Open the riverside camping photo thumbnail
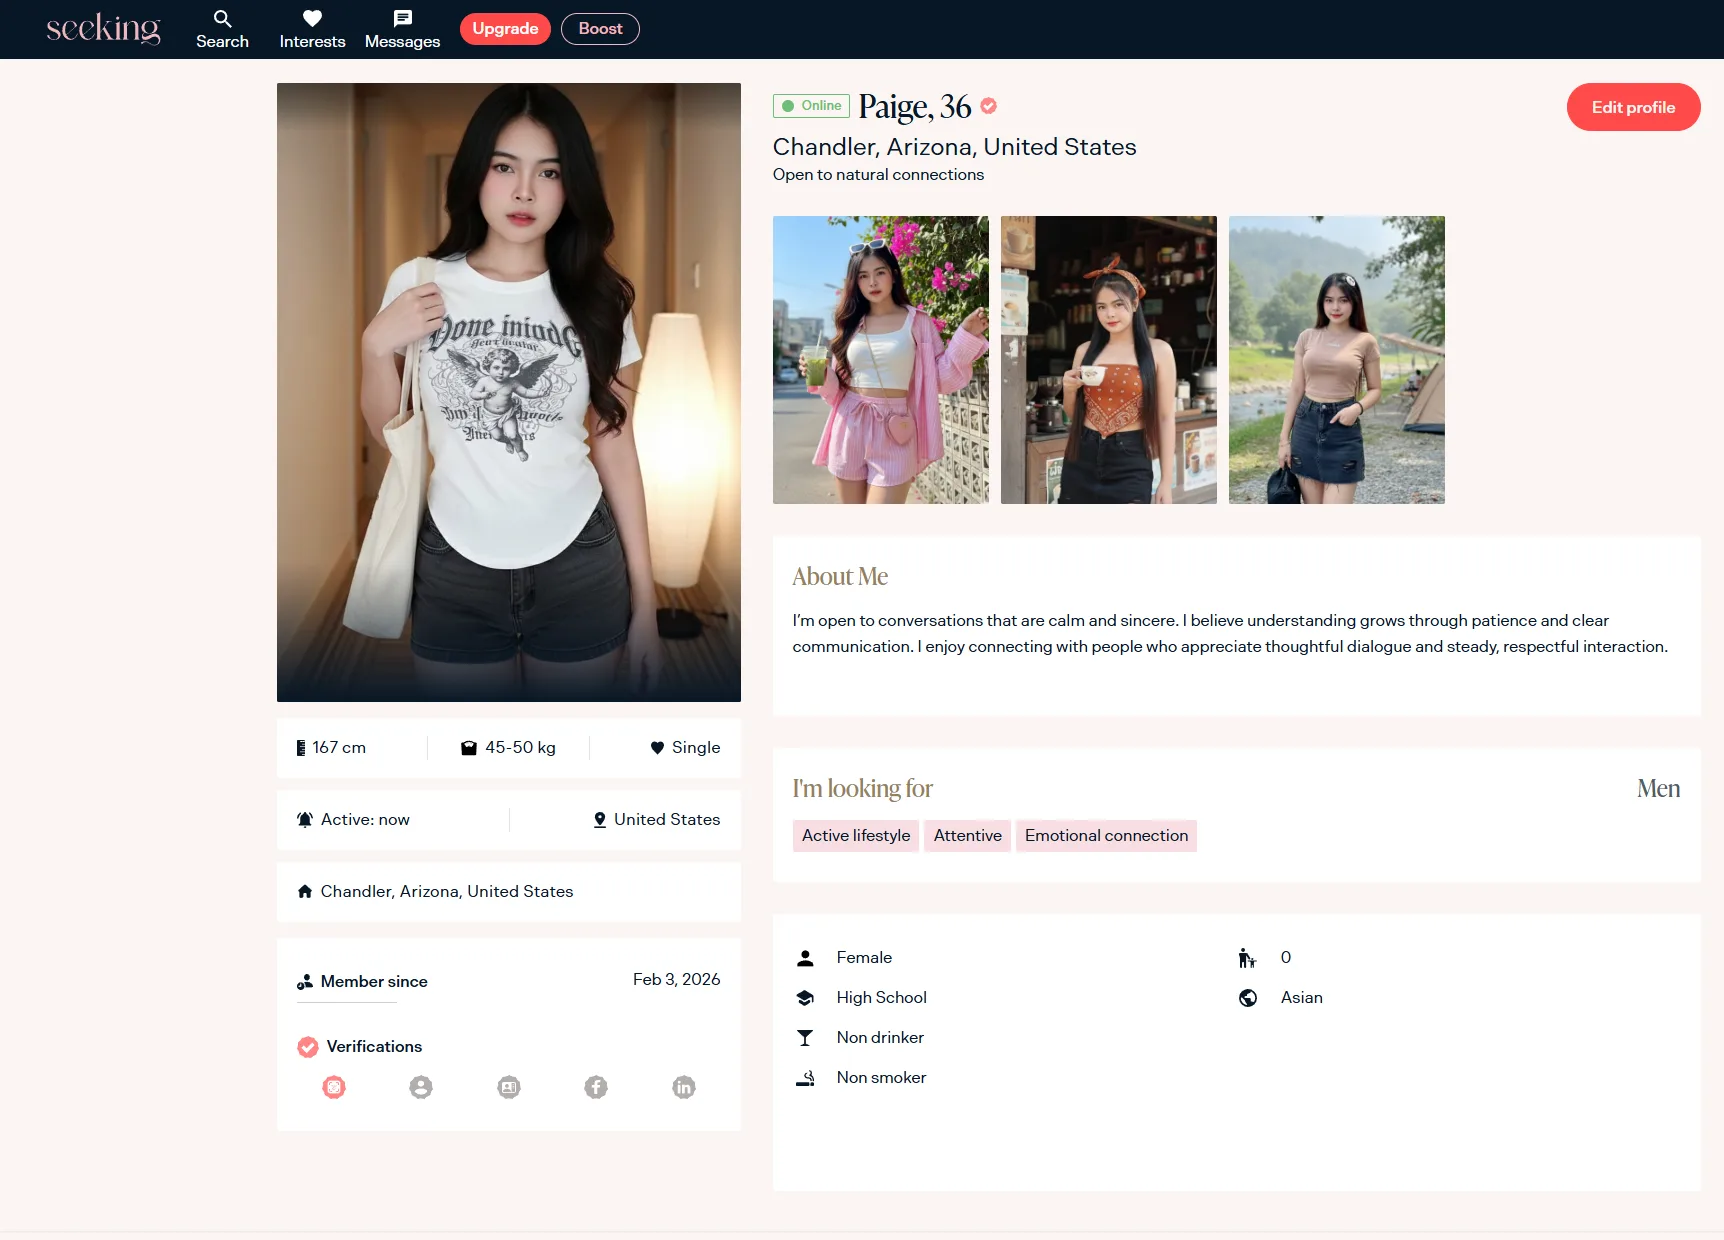 1336,360
